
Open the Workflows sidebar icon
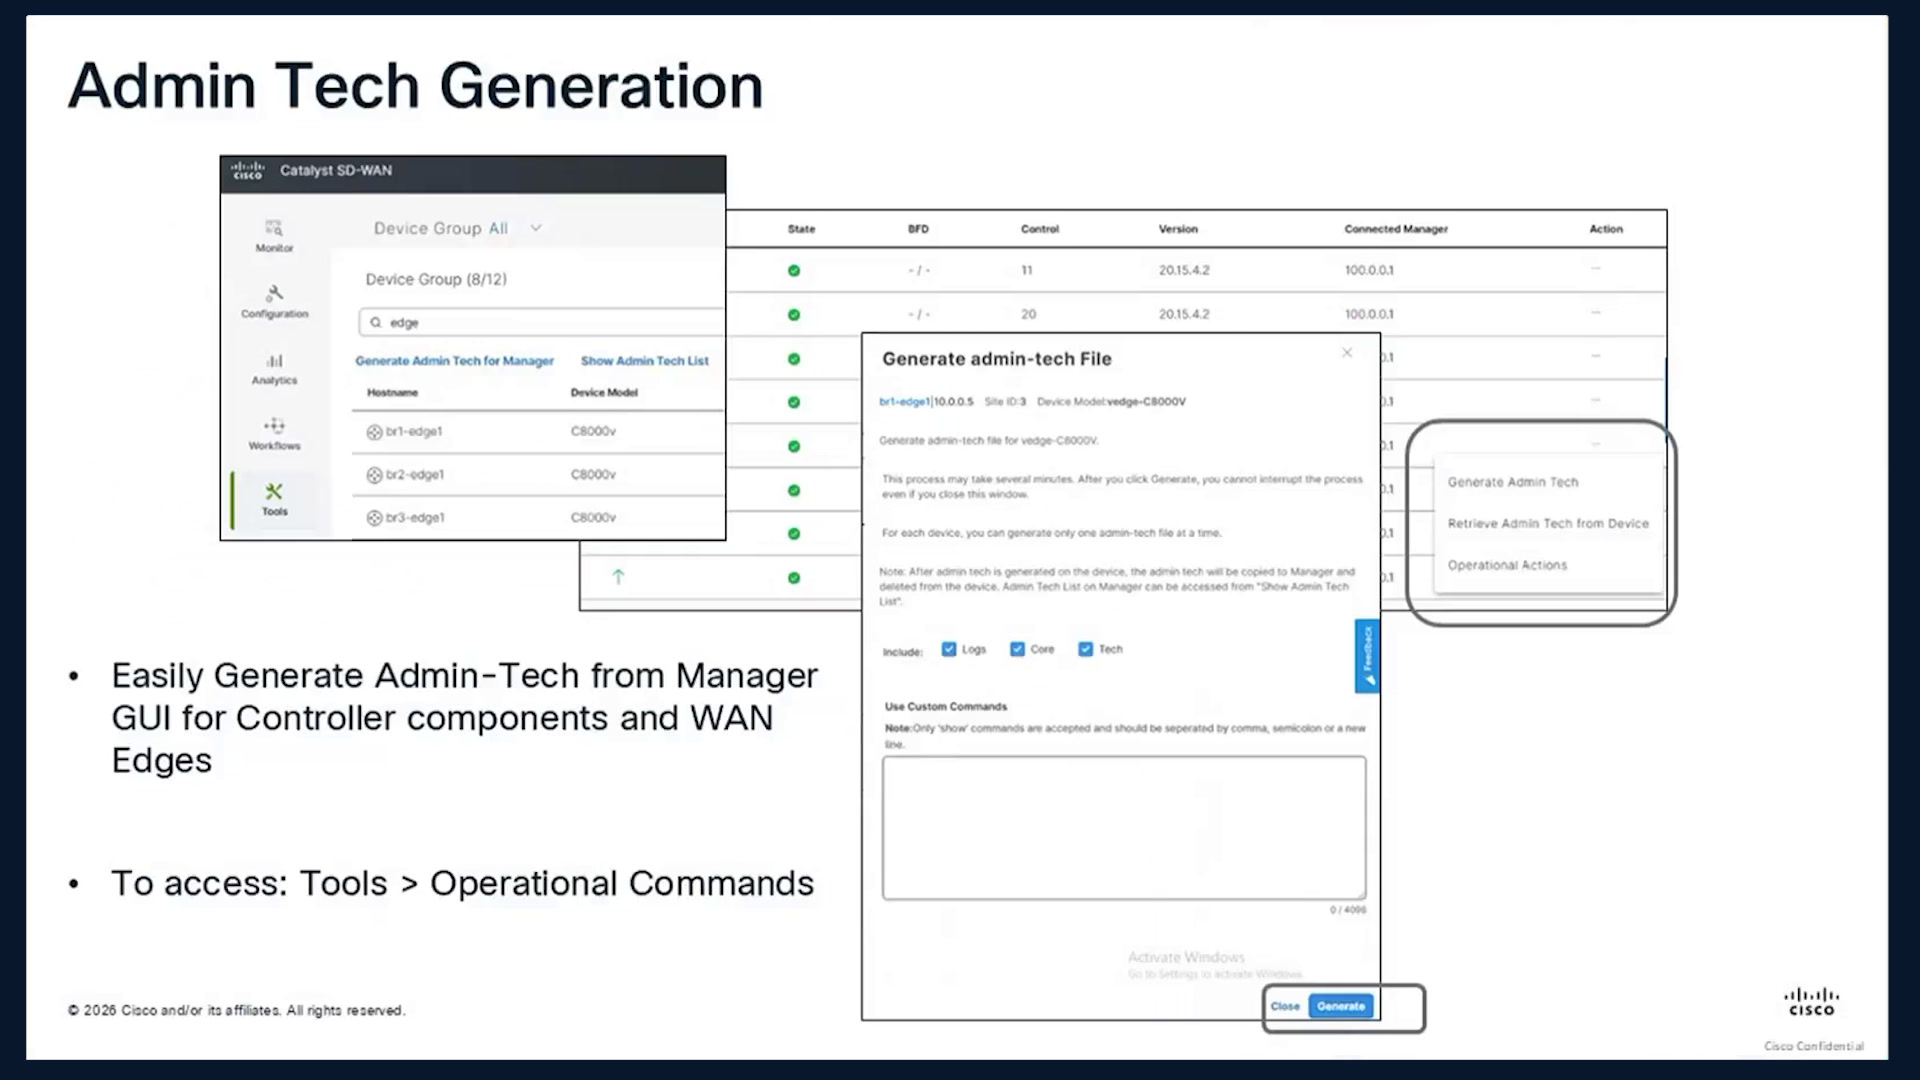click(x=274, y=425)
